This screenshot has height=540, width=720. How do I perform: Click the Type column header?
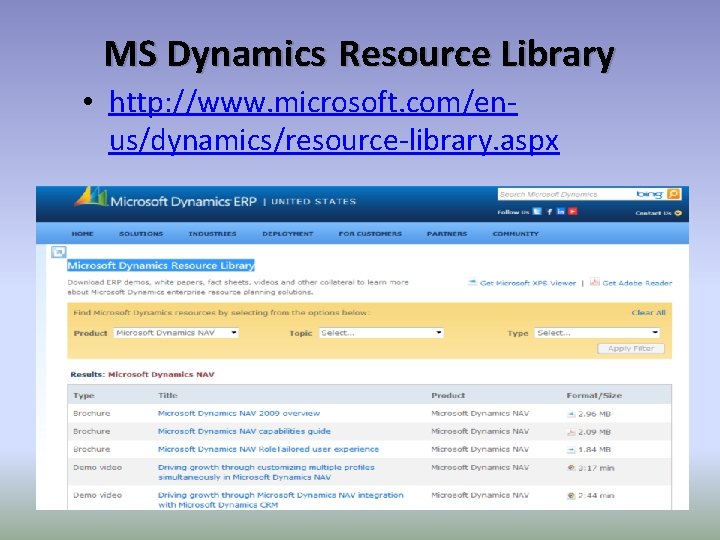coord(84,395)
